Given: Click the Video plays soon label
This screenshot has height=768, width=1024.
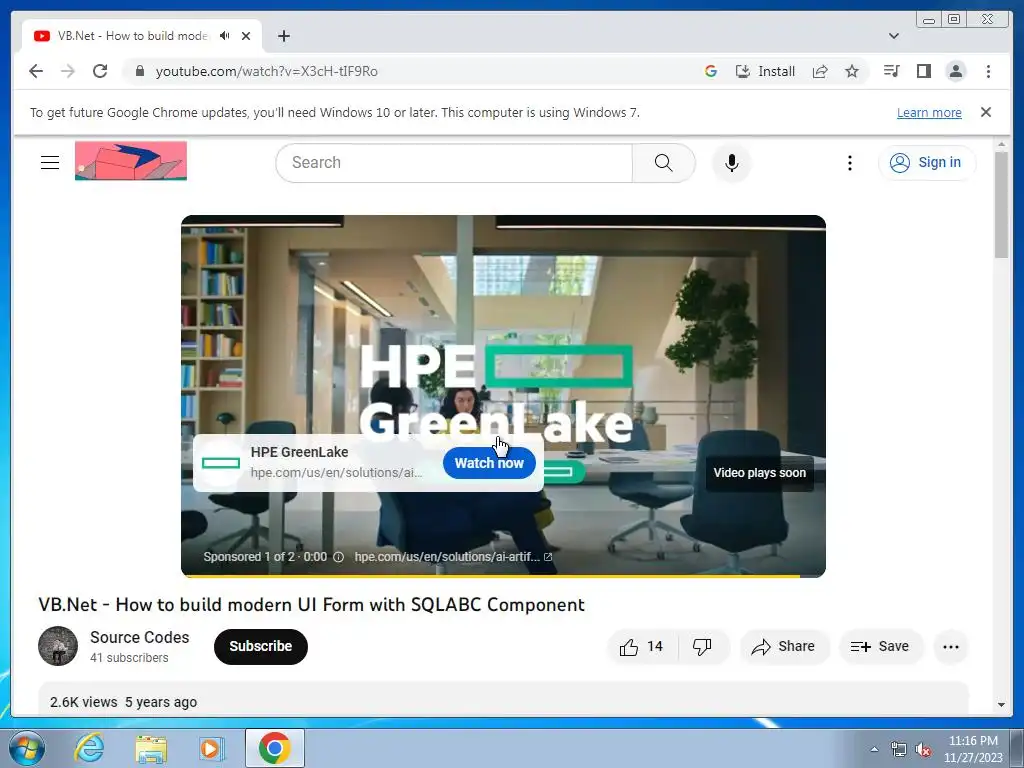Looking at the screenshot, I should point(759,473).
